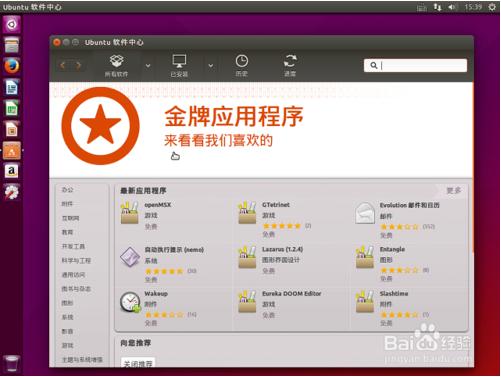The width and height of the screenshot is (501, 377).
Task: Select the 附件 (Accessories) category
Action: click(x=67, y=204)
